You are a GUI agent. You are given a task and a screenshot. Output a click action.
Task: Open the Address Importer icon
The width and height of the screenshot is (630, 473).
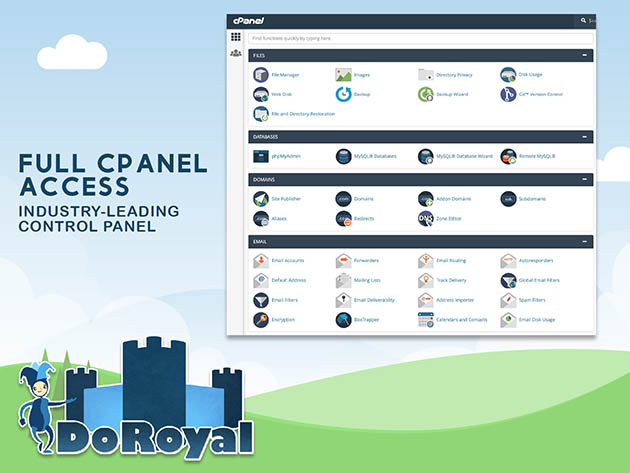tap(425, 300)
